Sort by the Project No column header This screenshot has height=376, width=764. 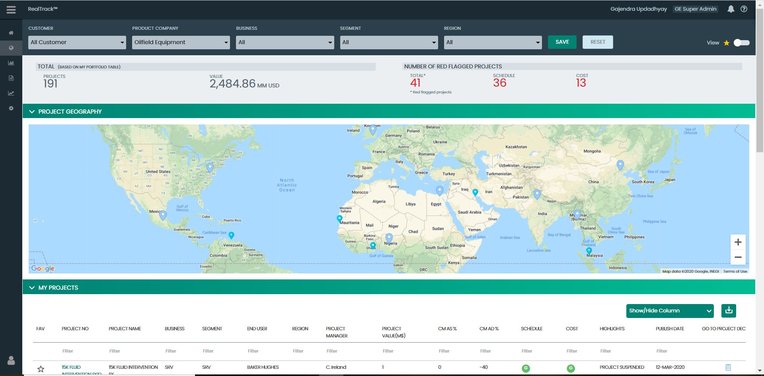tap(75, 329)
